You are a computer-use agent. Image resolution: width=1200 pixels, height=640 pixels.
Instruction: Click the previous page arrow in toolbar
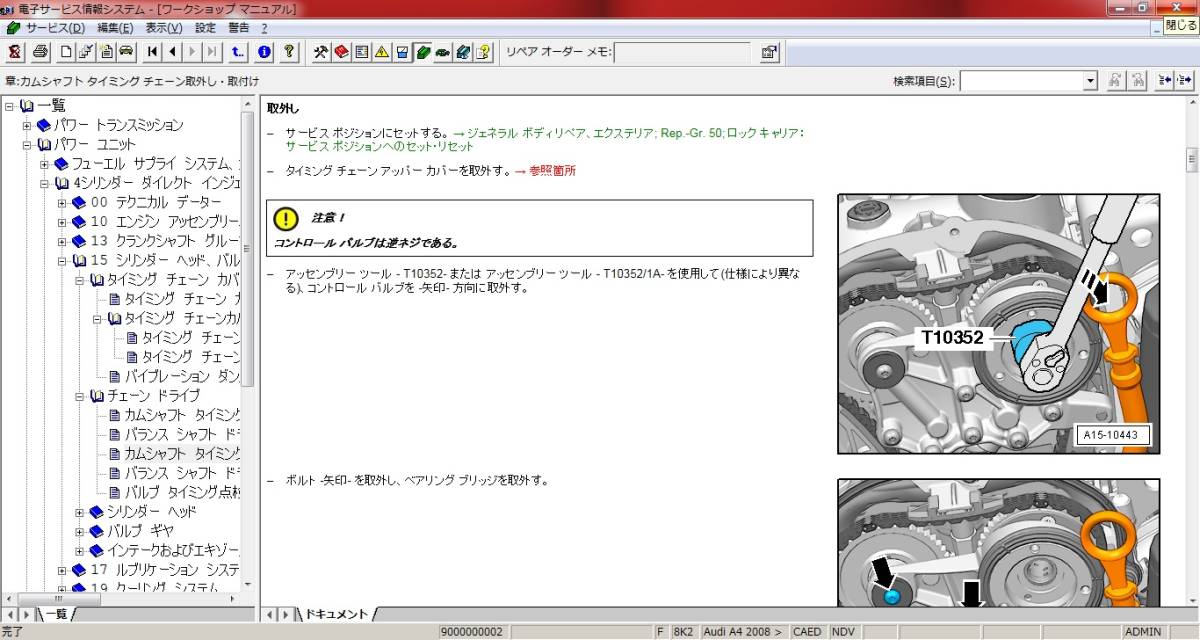click(172, 52)
